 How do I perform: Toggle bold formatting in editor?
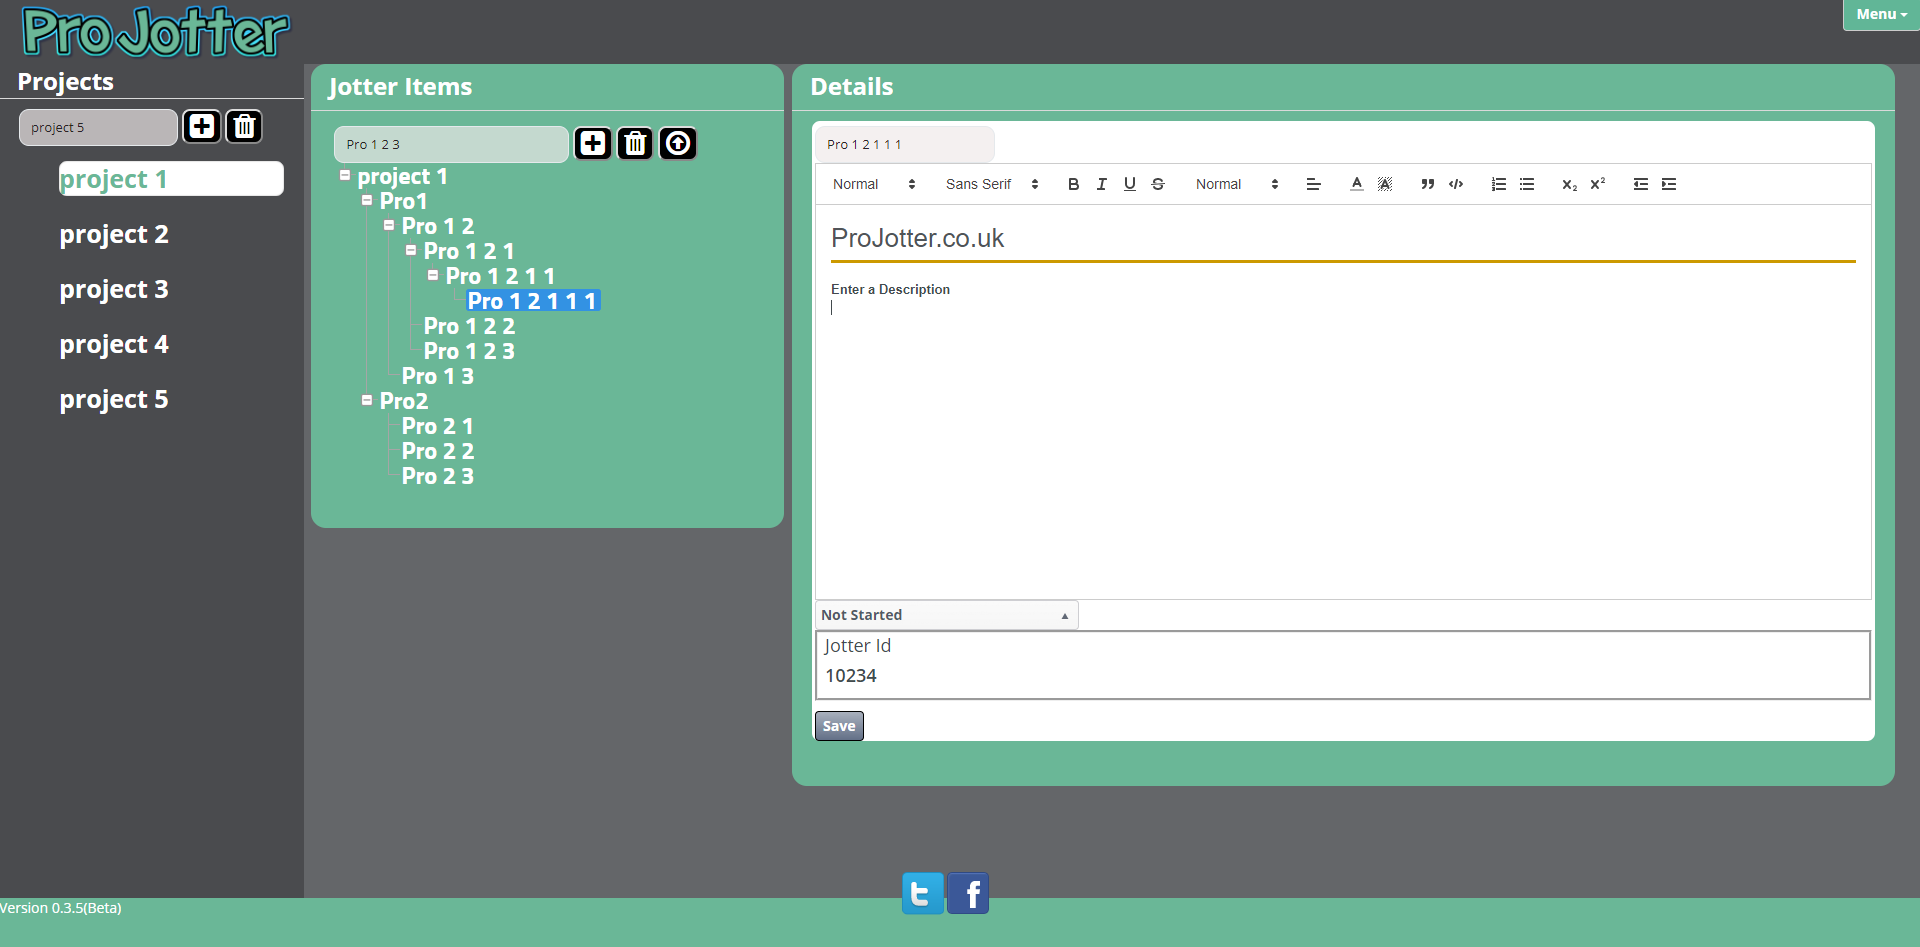[1073, 184]
